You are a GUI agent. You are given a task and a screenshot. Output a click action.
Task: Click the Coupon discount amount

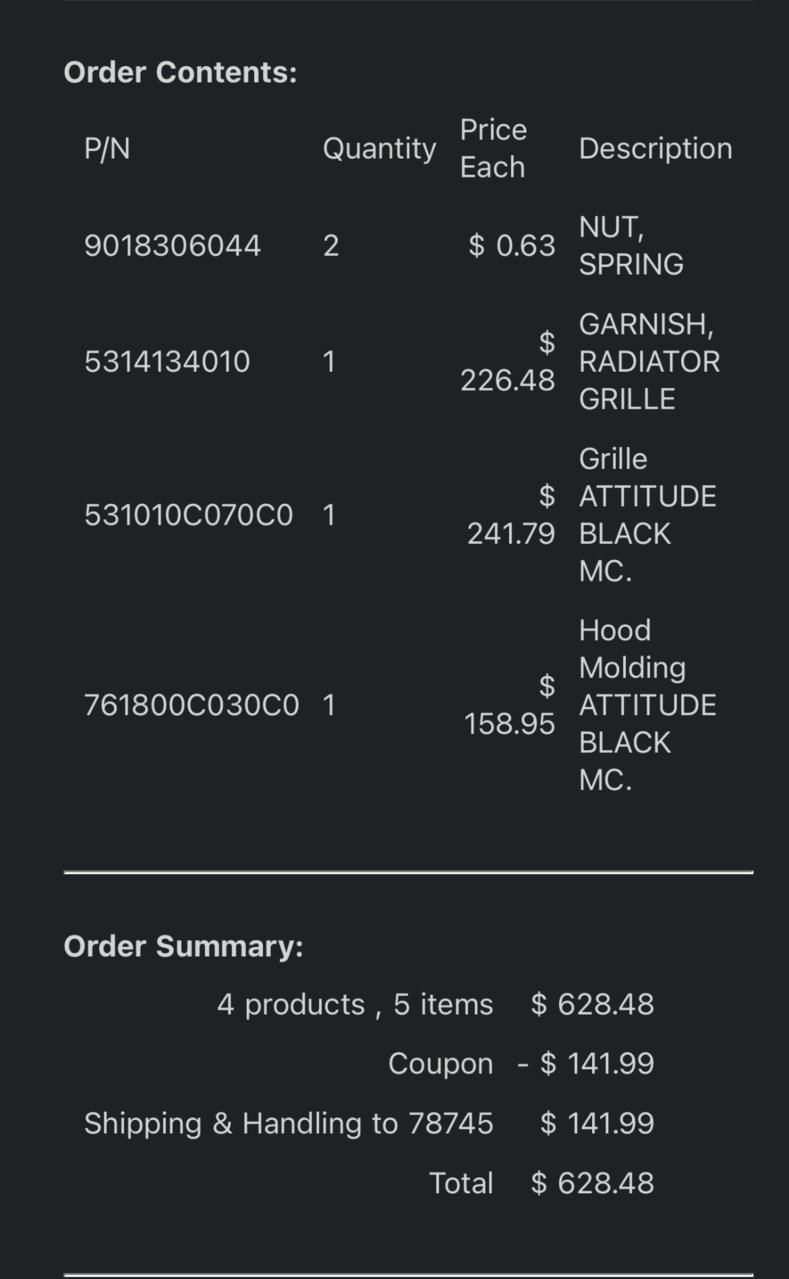[x=586, y=1064]
